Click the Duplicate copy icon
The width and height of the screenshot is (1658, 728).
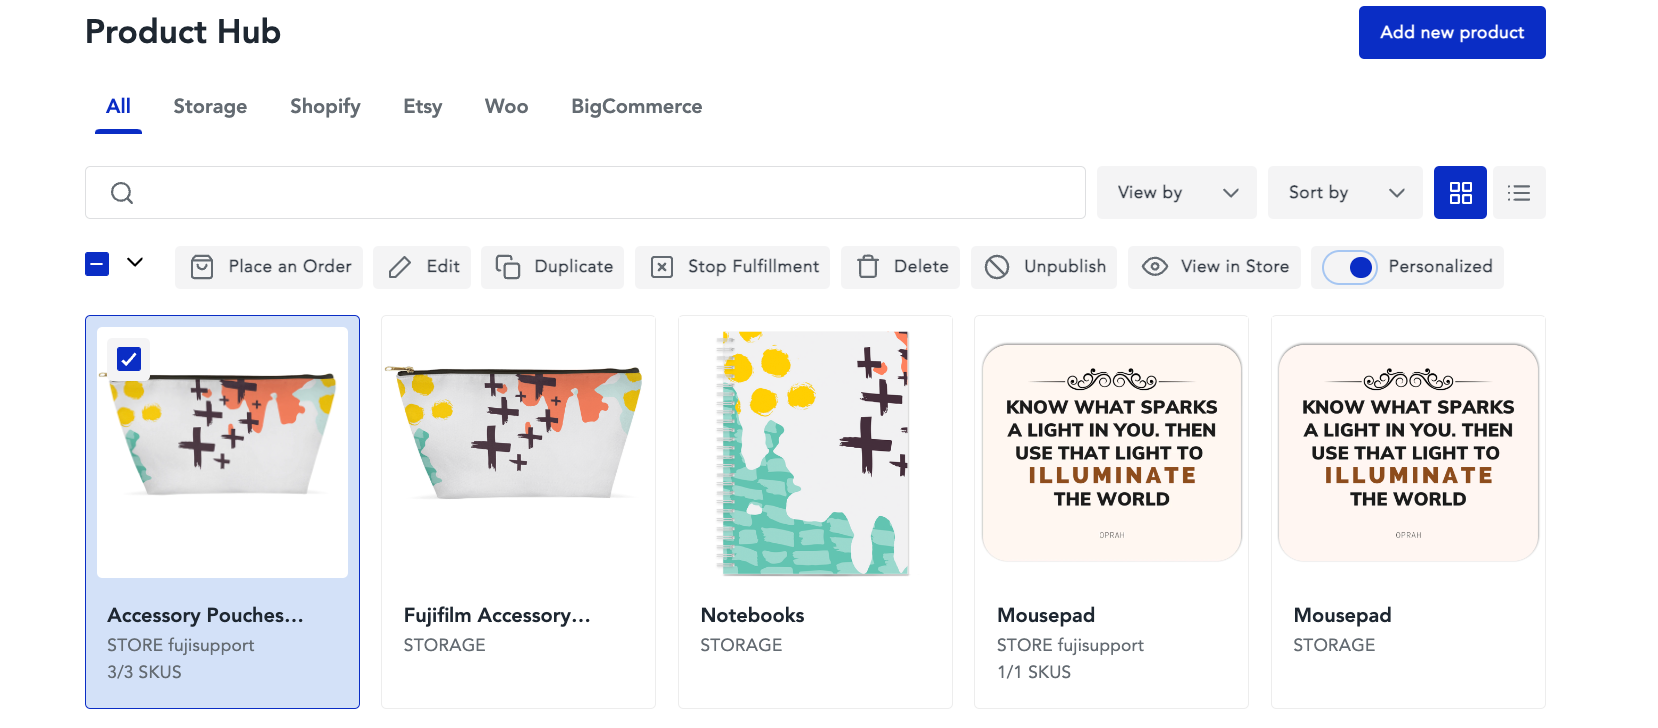508,267
